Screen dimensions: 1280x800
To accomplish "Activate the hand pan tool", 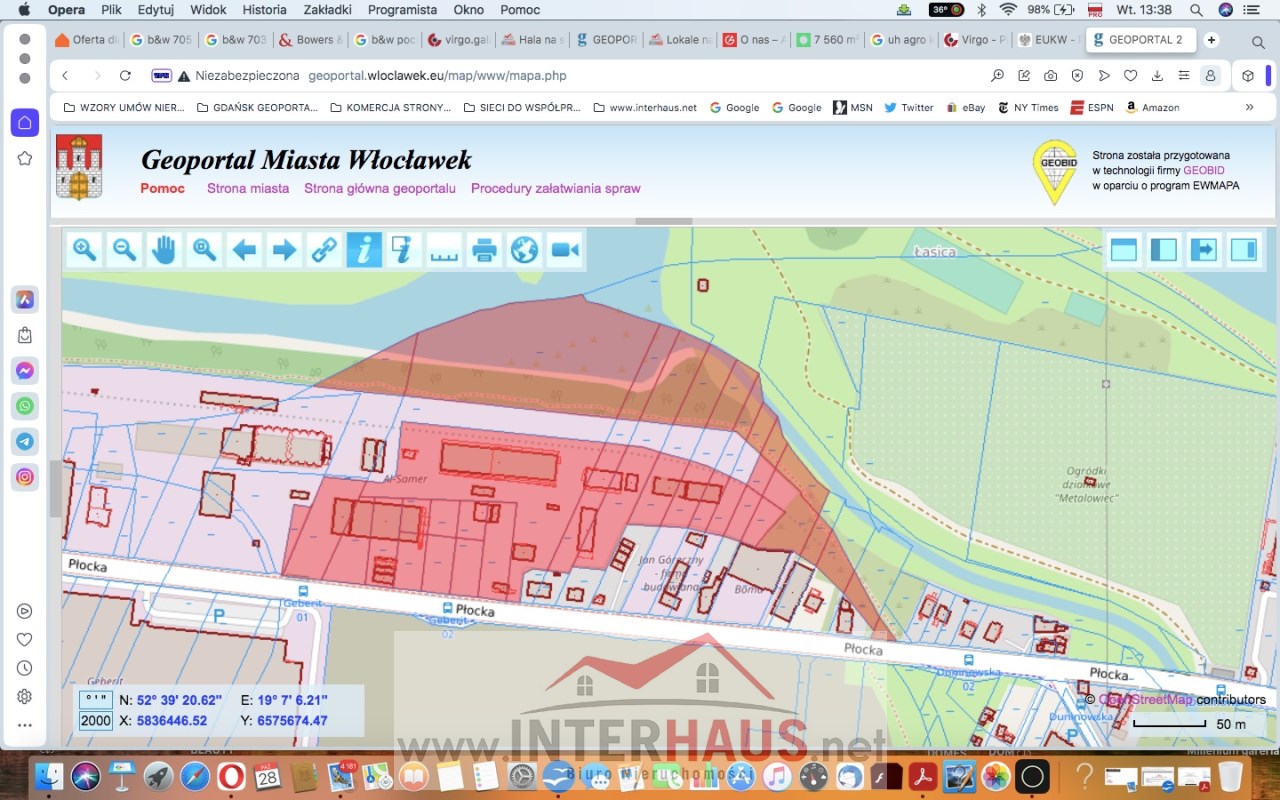I will point(164,249).
